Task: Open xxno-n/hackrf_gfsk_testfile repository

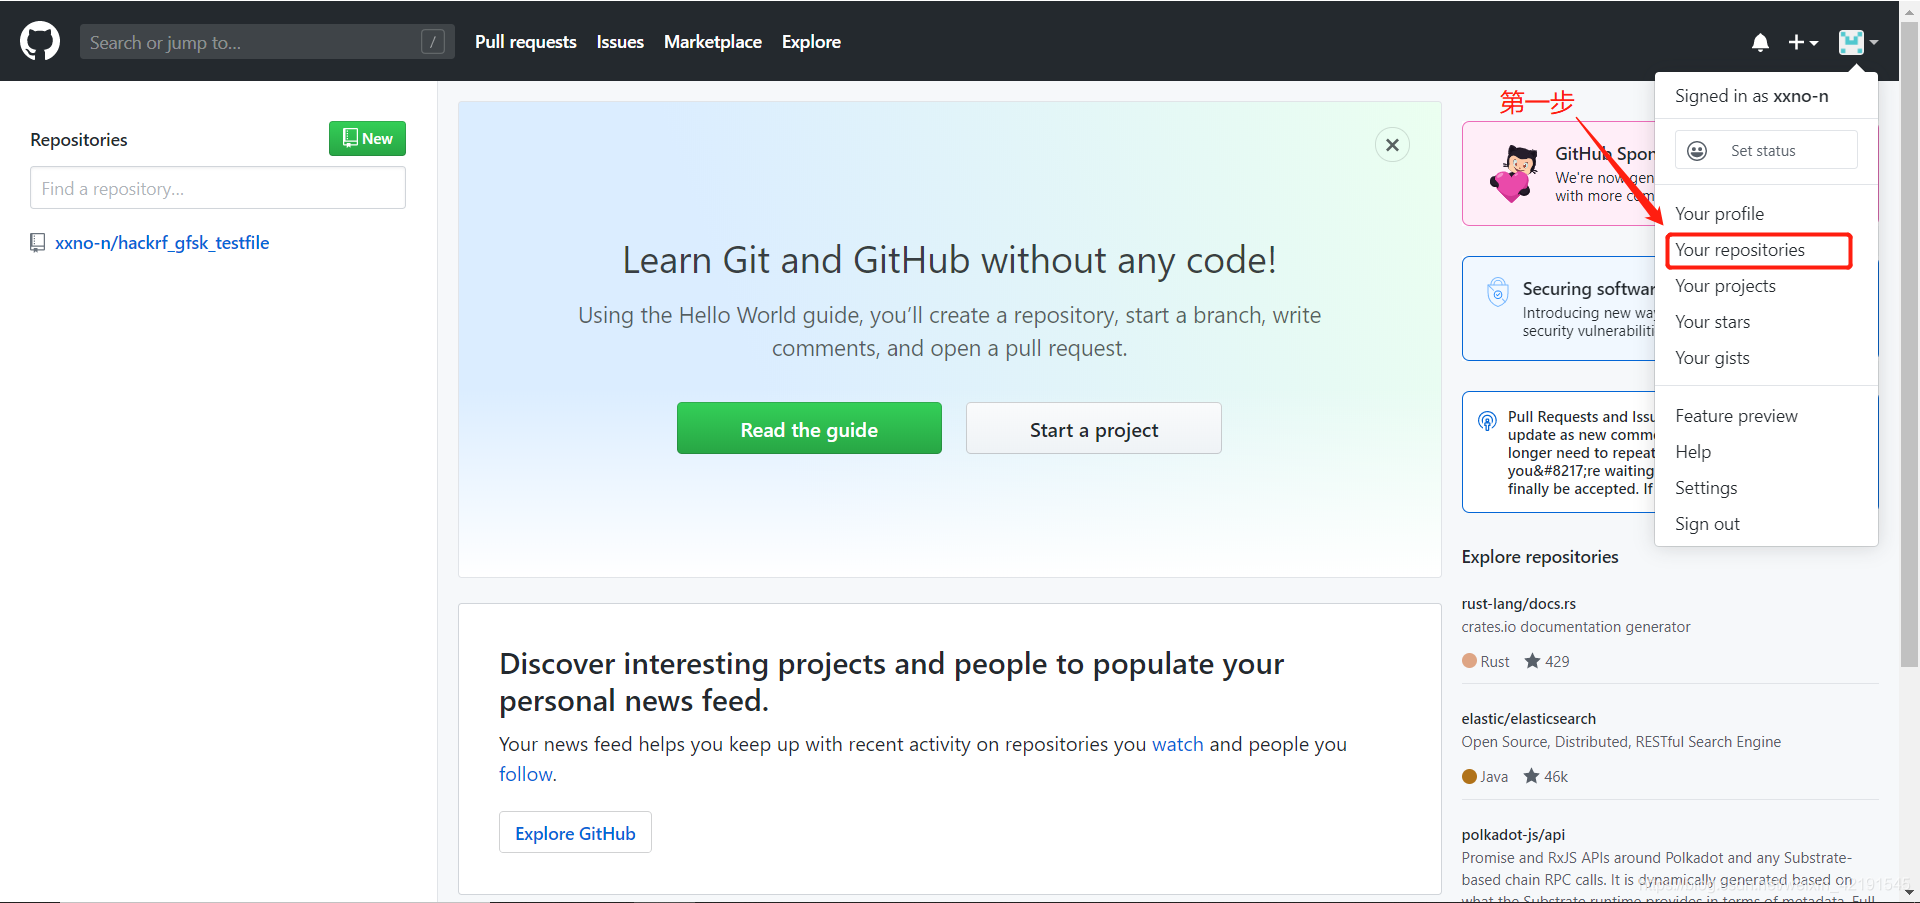Action: point(162,243)
